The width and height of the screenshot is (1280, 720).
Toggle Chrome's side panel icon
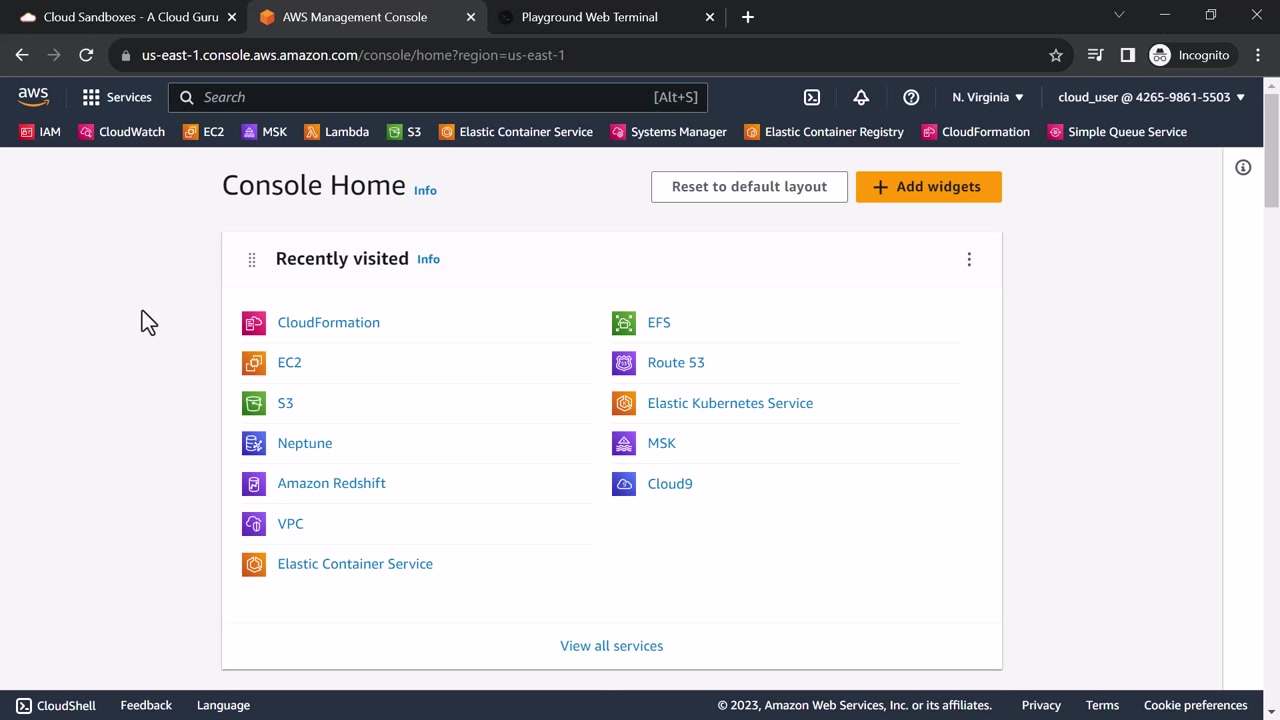(1128, 55)
